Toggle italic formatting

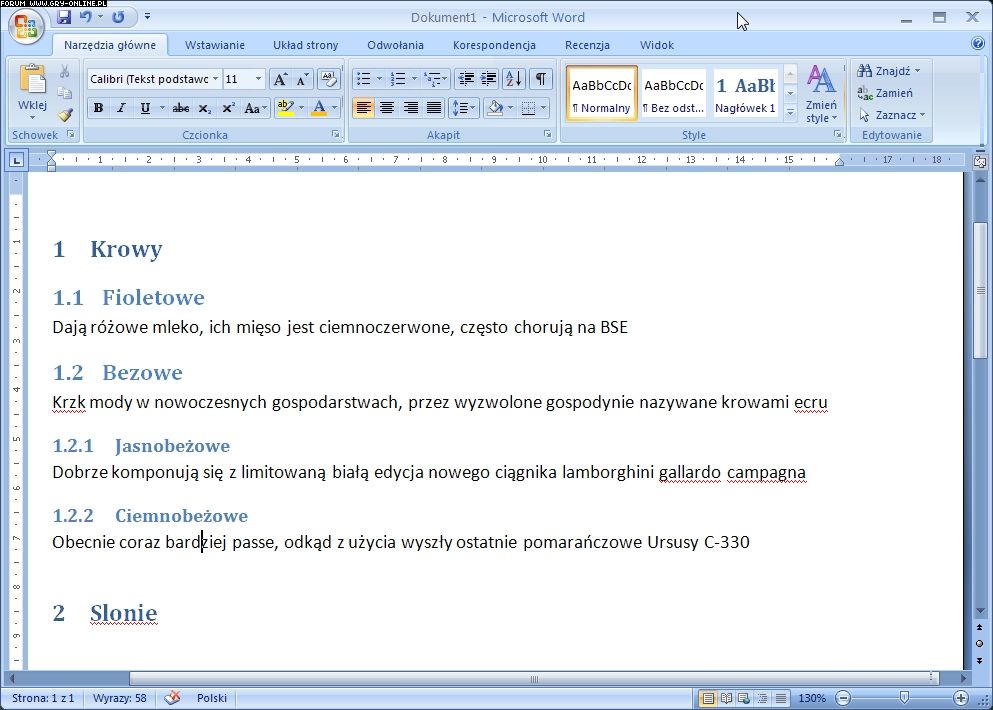[x=121, y=108]
